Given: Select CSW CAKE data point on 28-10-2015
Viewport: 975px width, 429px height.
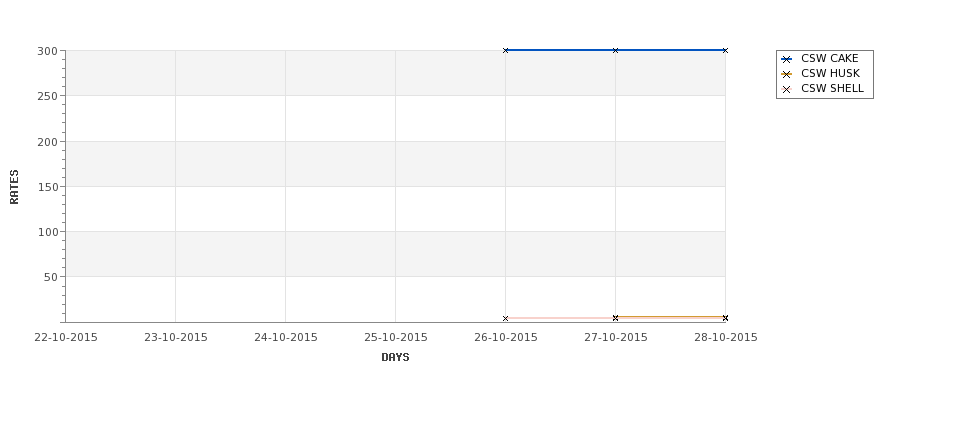Looking at the screenshot, I should pyautogui.click(x=725, y=50).
